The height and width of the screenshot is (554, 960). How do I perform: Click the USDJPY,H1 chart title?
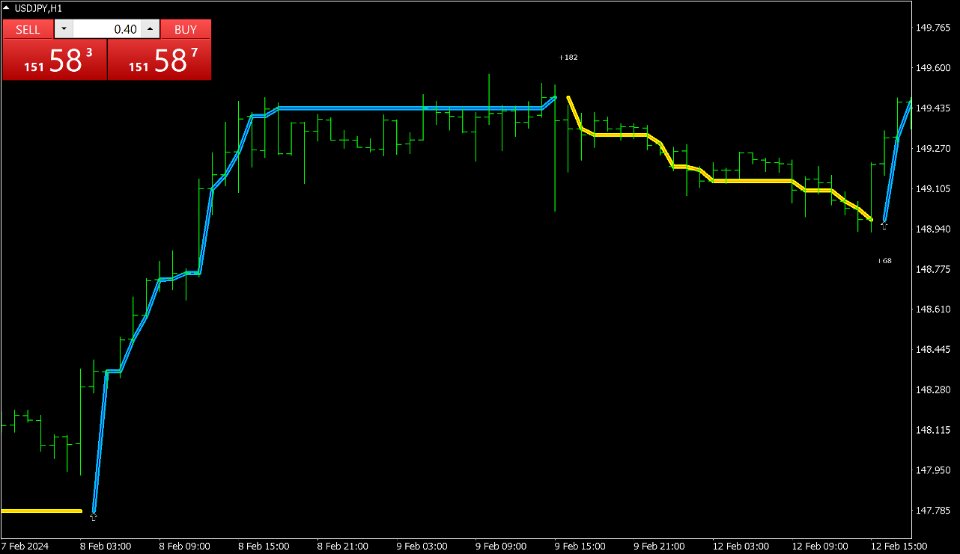click(x=38, y=9)
